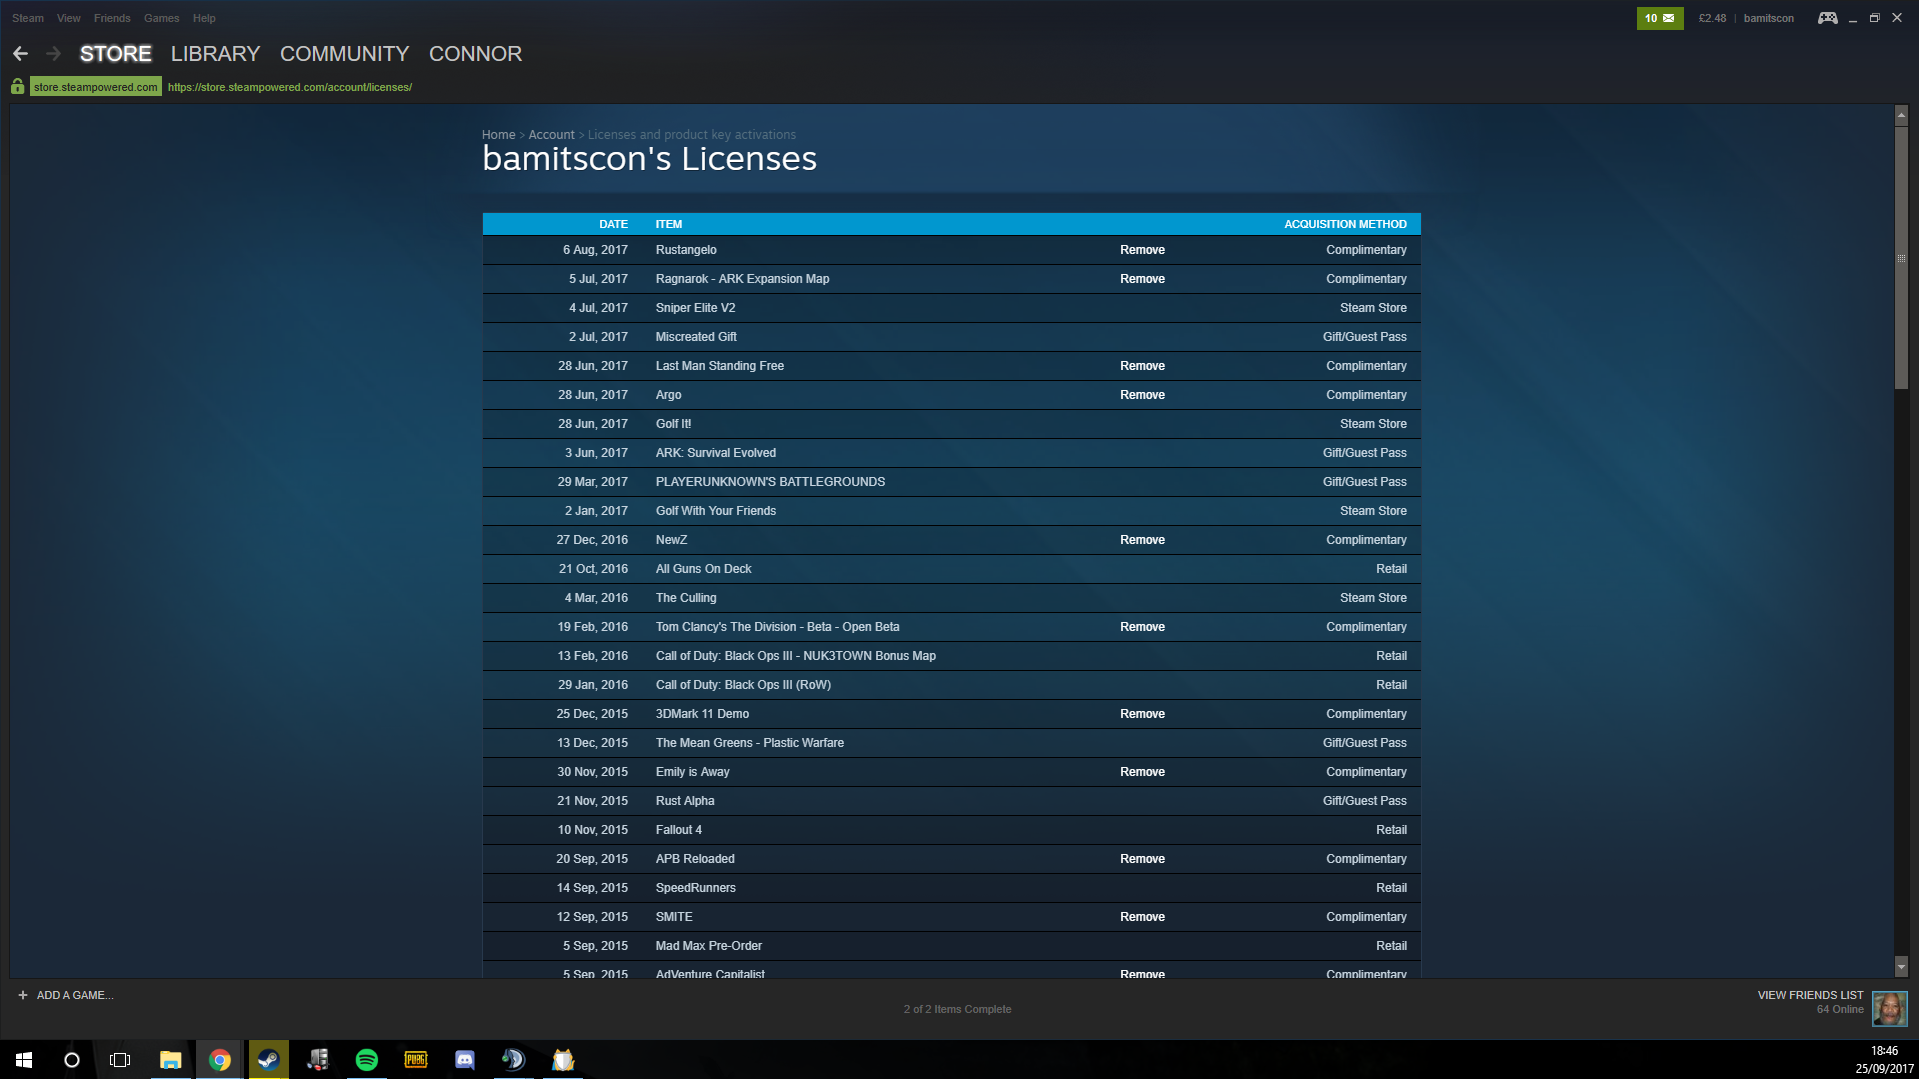
Task: Click the scrollbar up arrow
Action: click(x=1901, y=116)
